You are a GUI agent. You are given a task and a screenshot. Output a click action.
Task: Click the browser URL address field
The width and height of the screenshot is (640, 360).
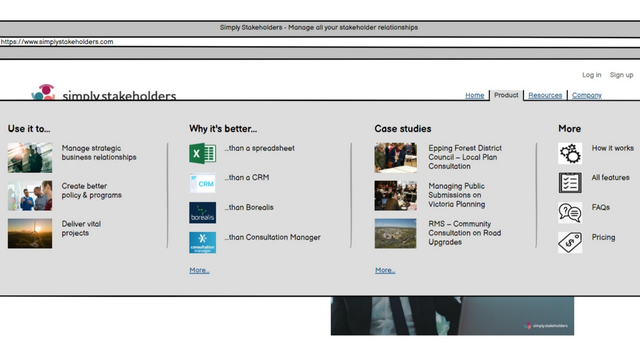(320, 42)
